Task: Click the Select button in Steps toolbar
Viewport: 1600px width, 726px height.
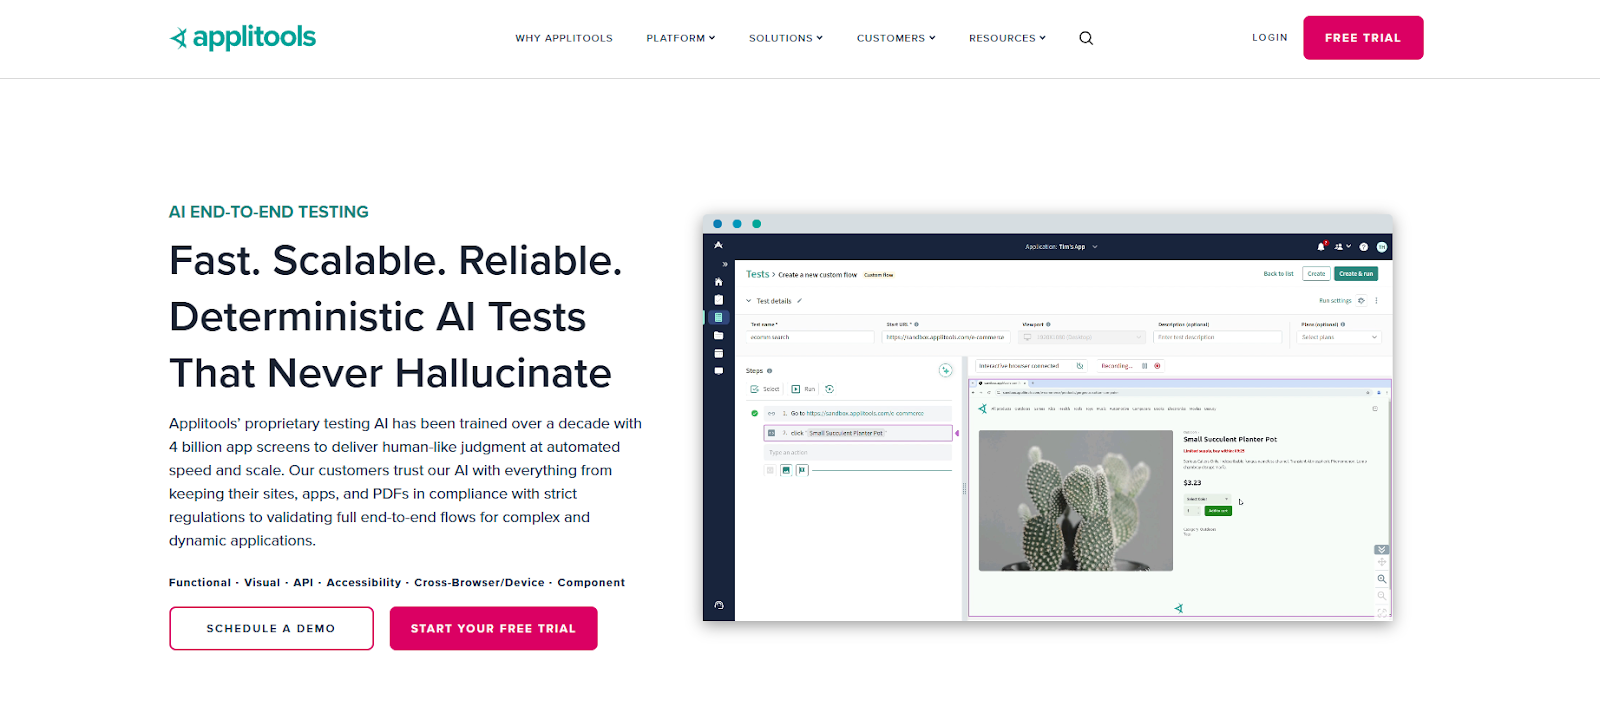Action: point(765,389)
